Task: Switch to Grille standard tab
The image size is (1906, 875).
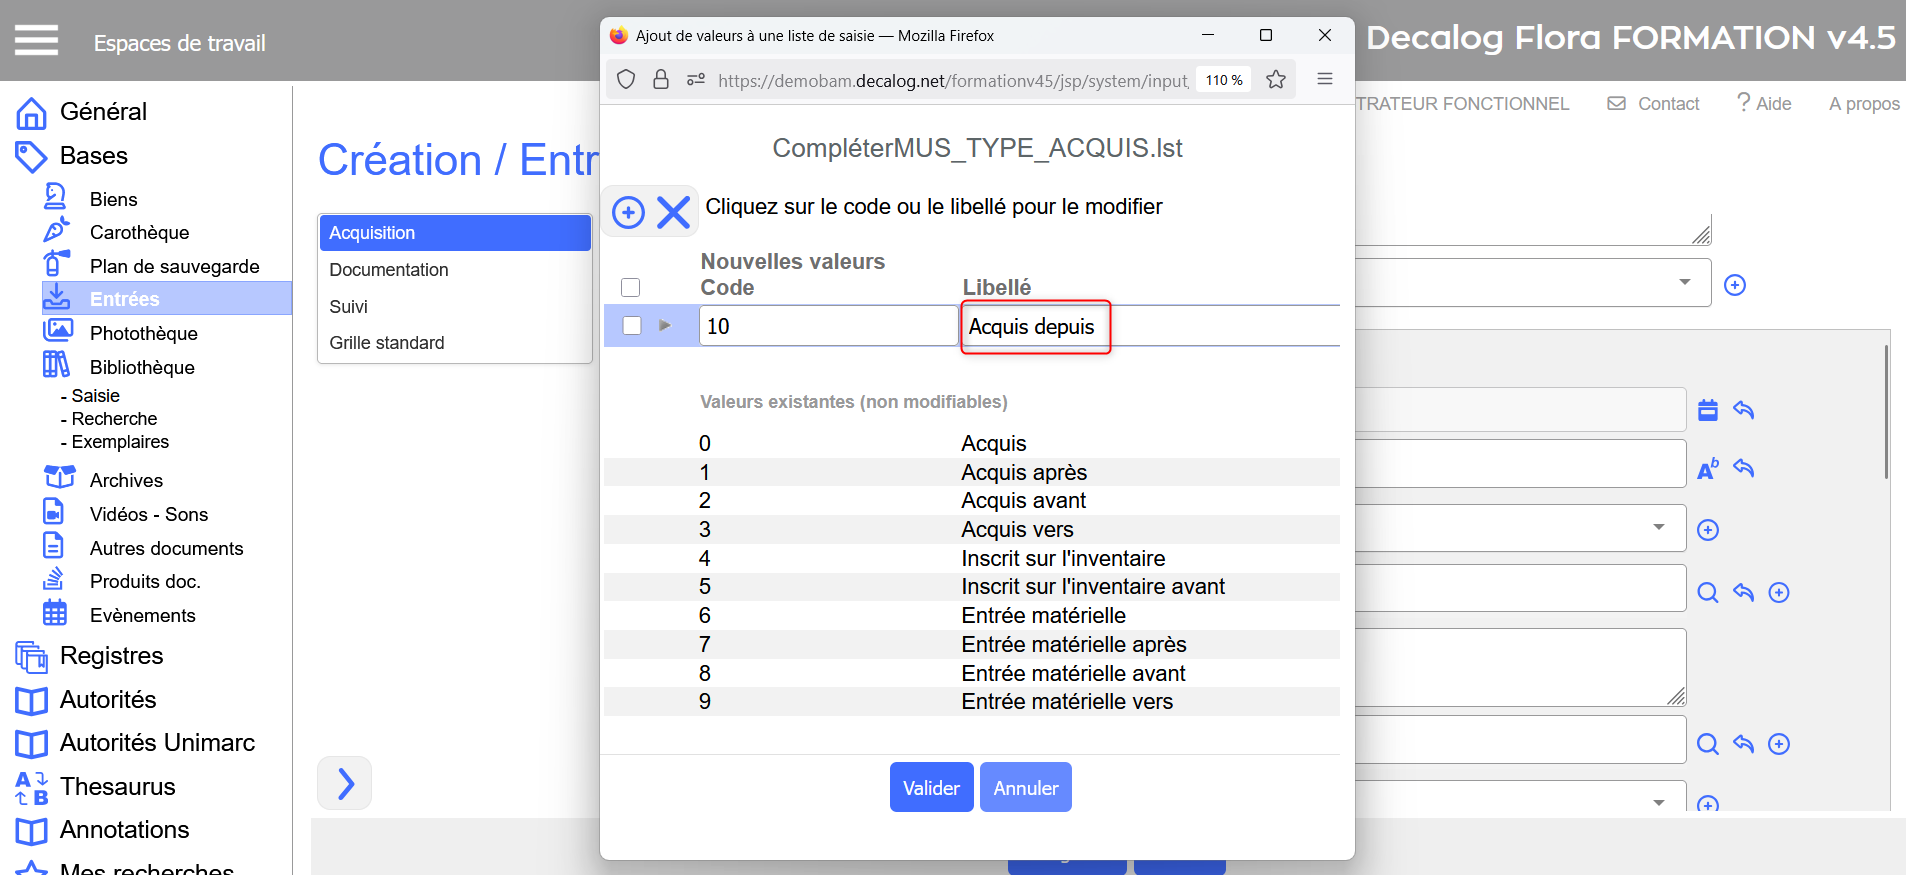Action: point(387,343)
